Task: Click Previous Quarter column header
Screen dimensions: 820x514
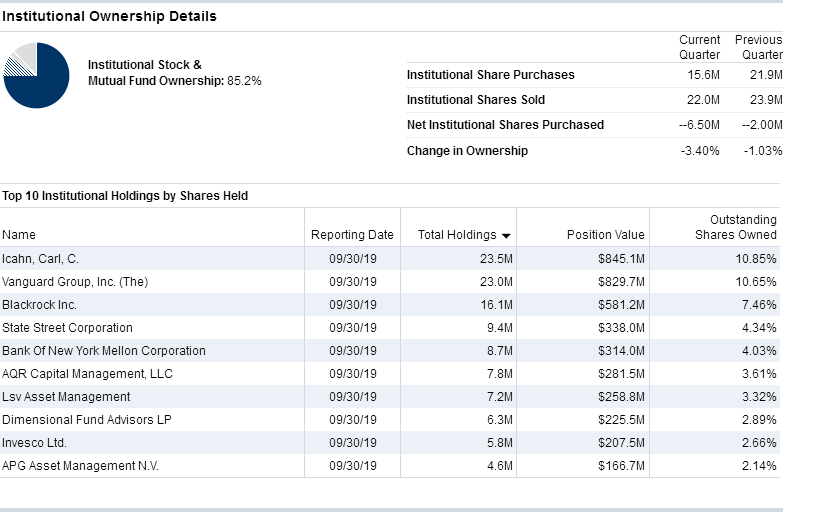Action: coord(759,47)
